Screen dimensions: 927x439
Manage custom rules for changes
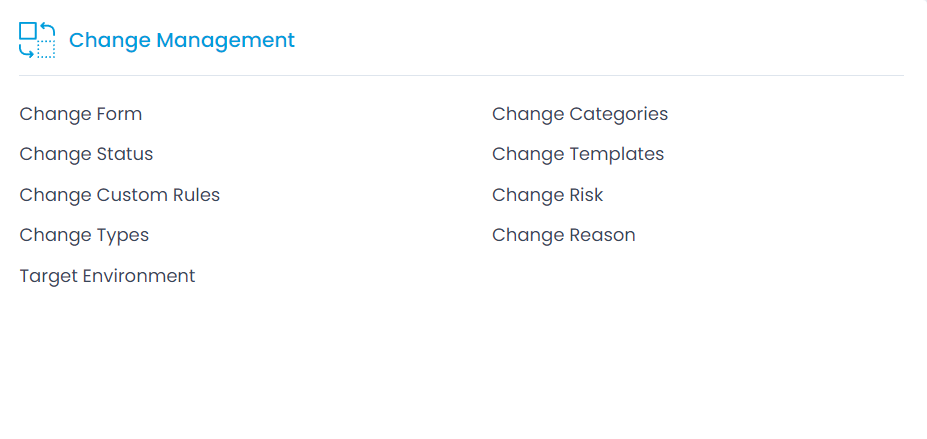coord(120,195)
